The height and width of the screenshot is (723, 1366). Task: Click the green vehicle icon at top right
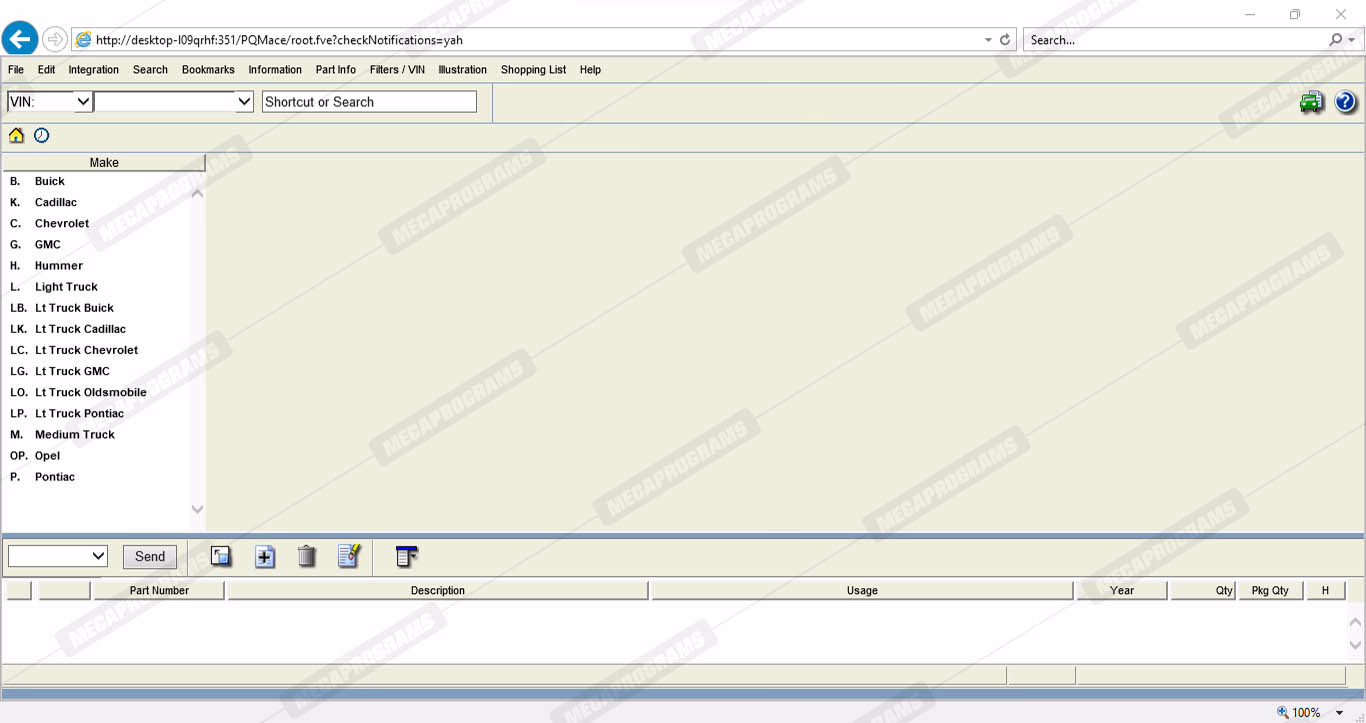[1311, 102]
